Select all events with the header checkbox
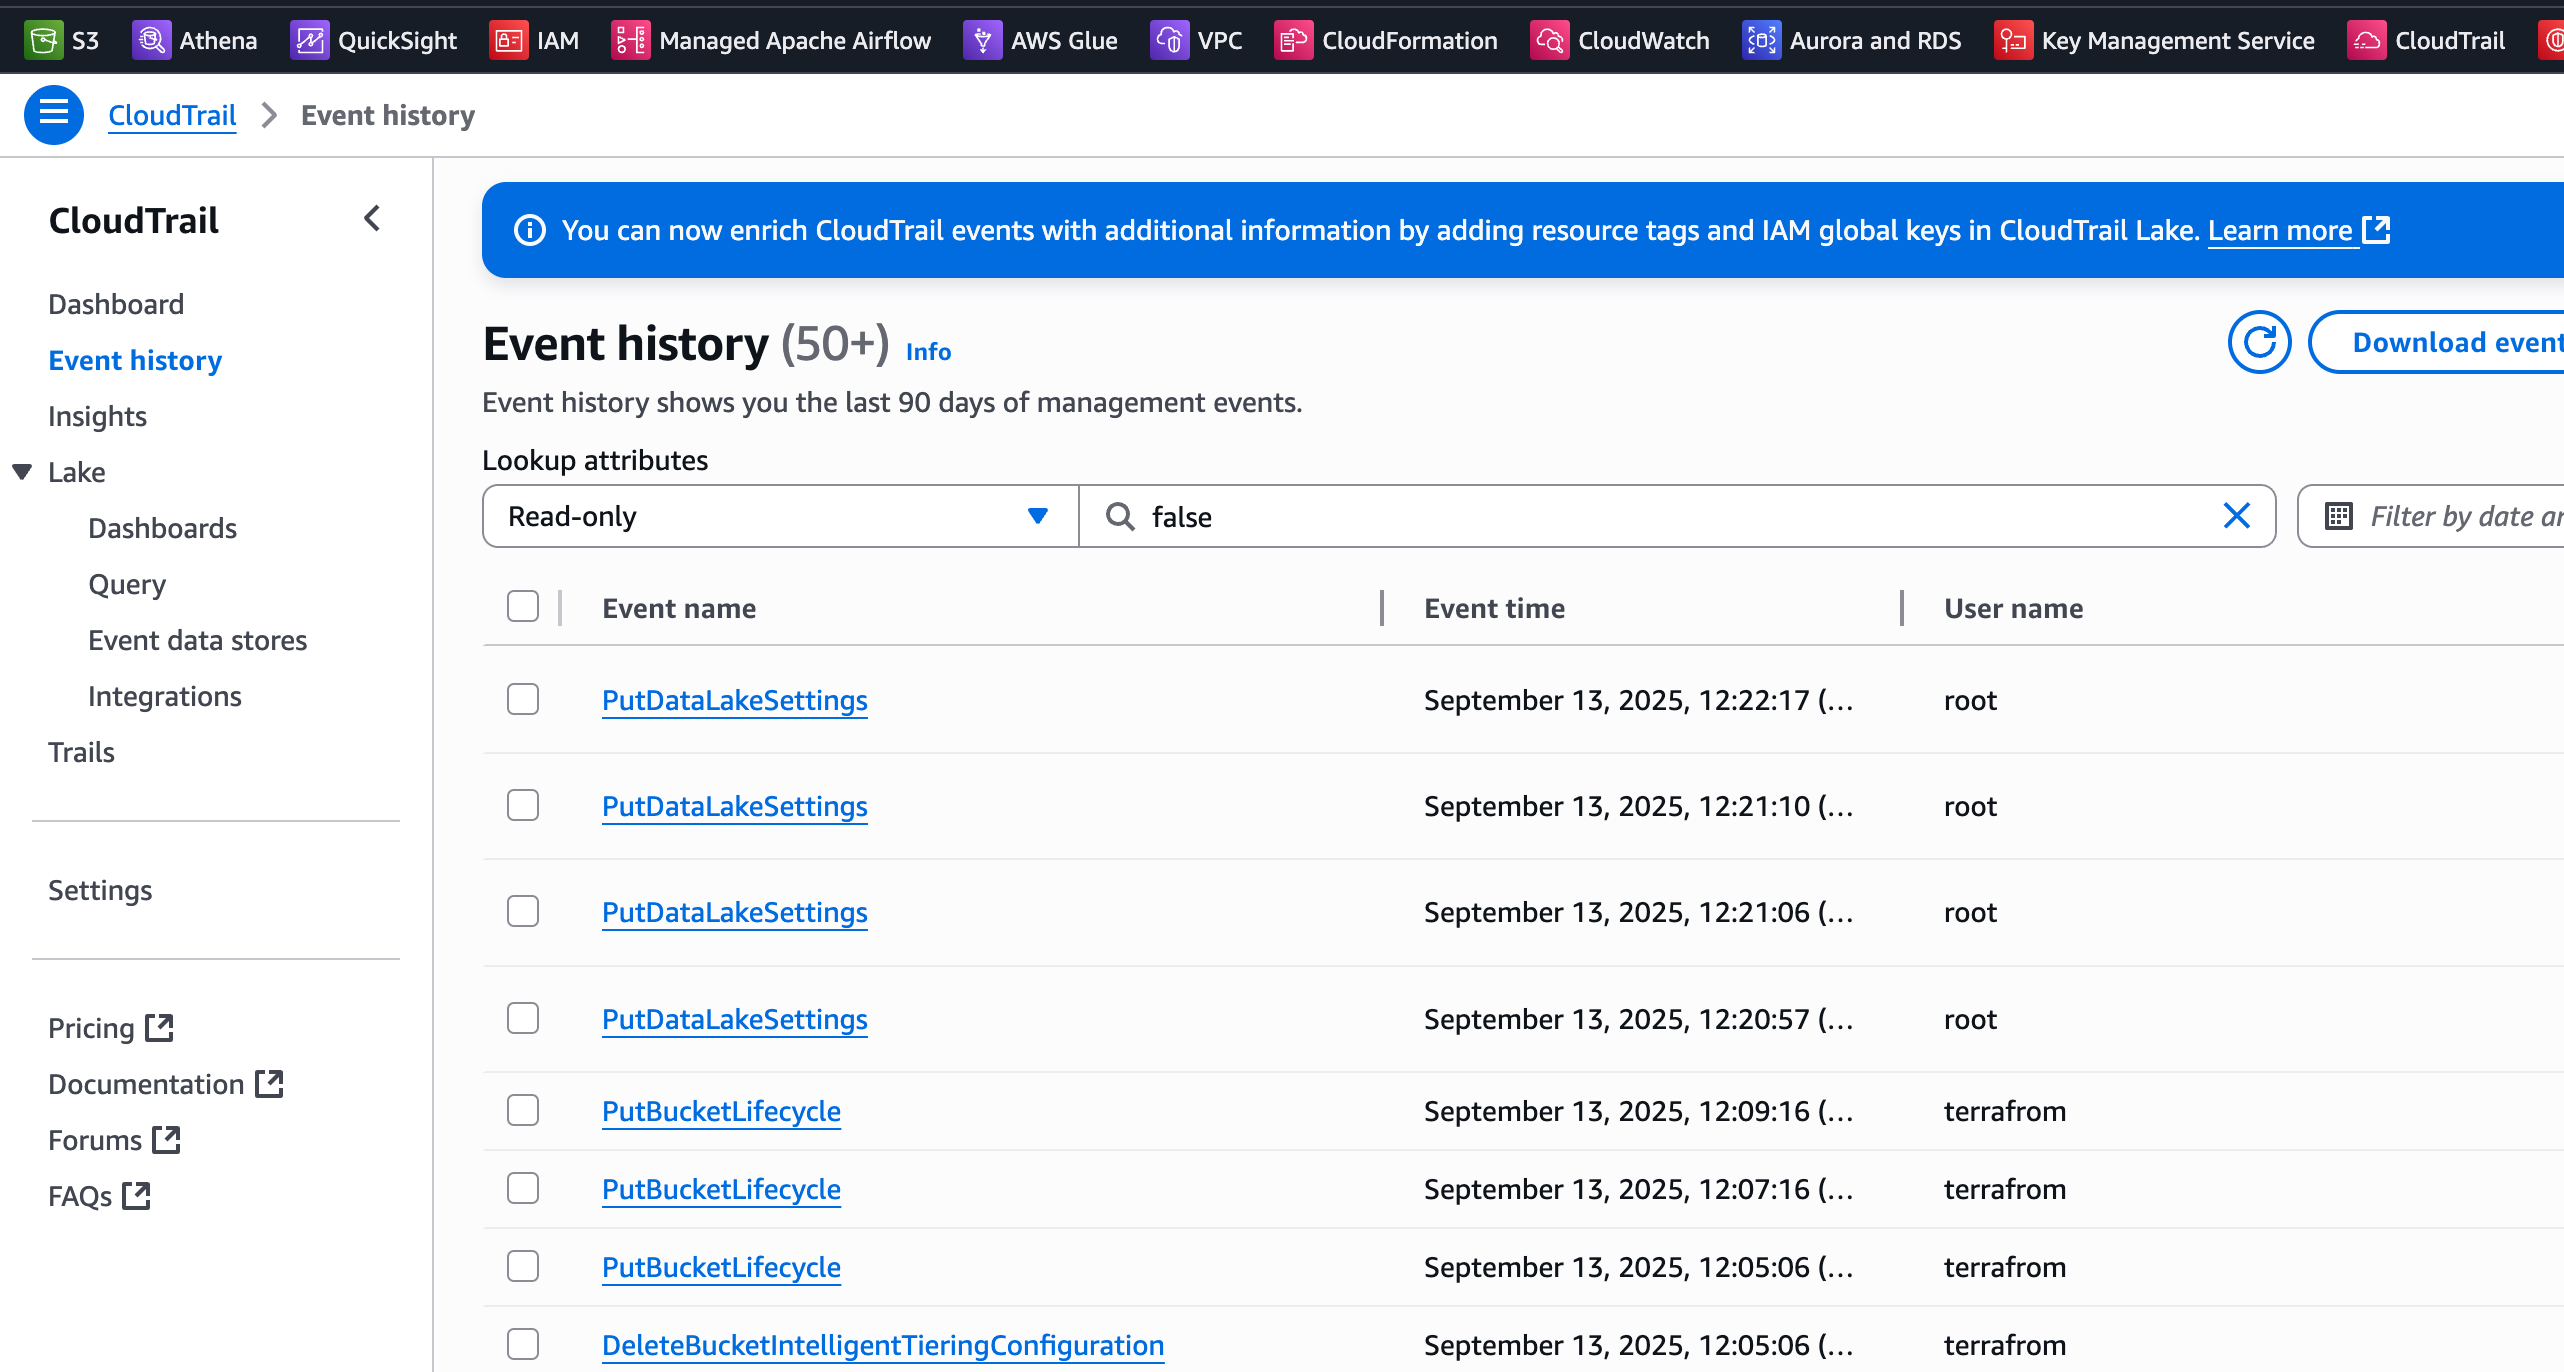The height and width of the screenshot is (1372, 2564). coord(523,607)
